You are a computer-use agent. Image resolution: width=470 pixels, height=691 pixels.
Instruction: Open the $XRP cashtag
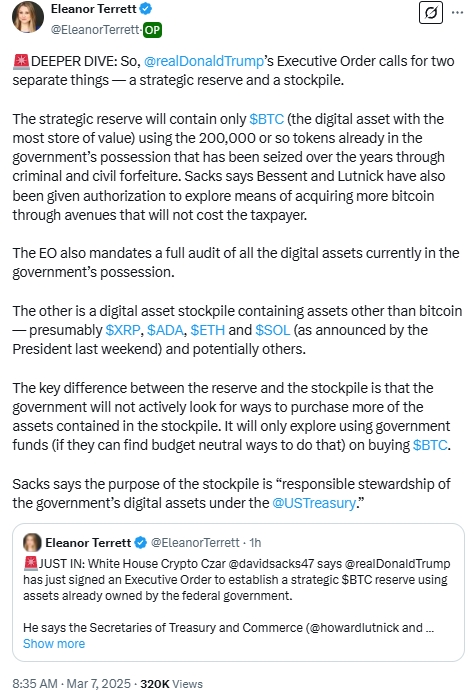coord(123,330)
